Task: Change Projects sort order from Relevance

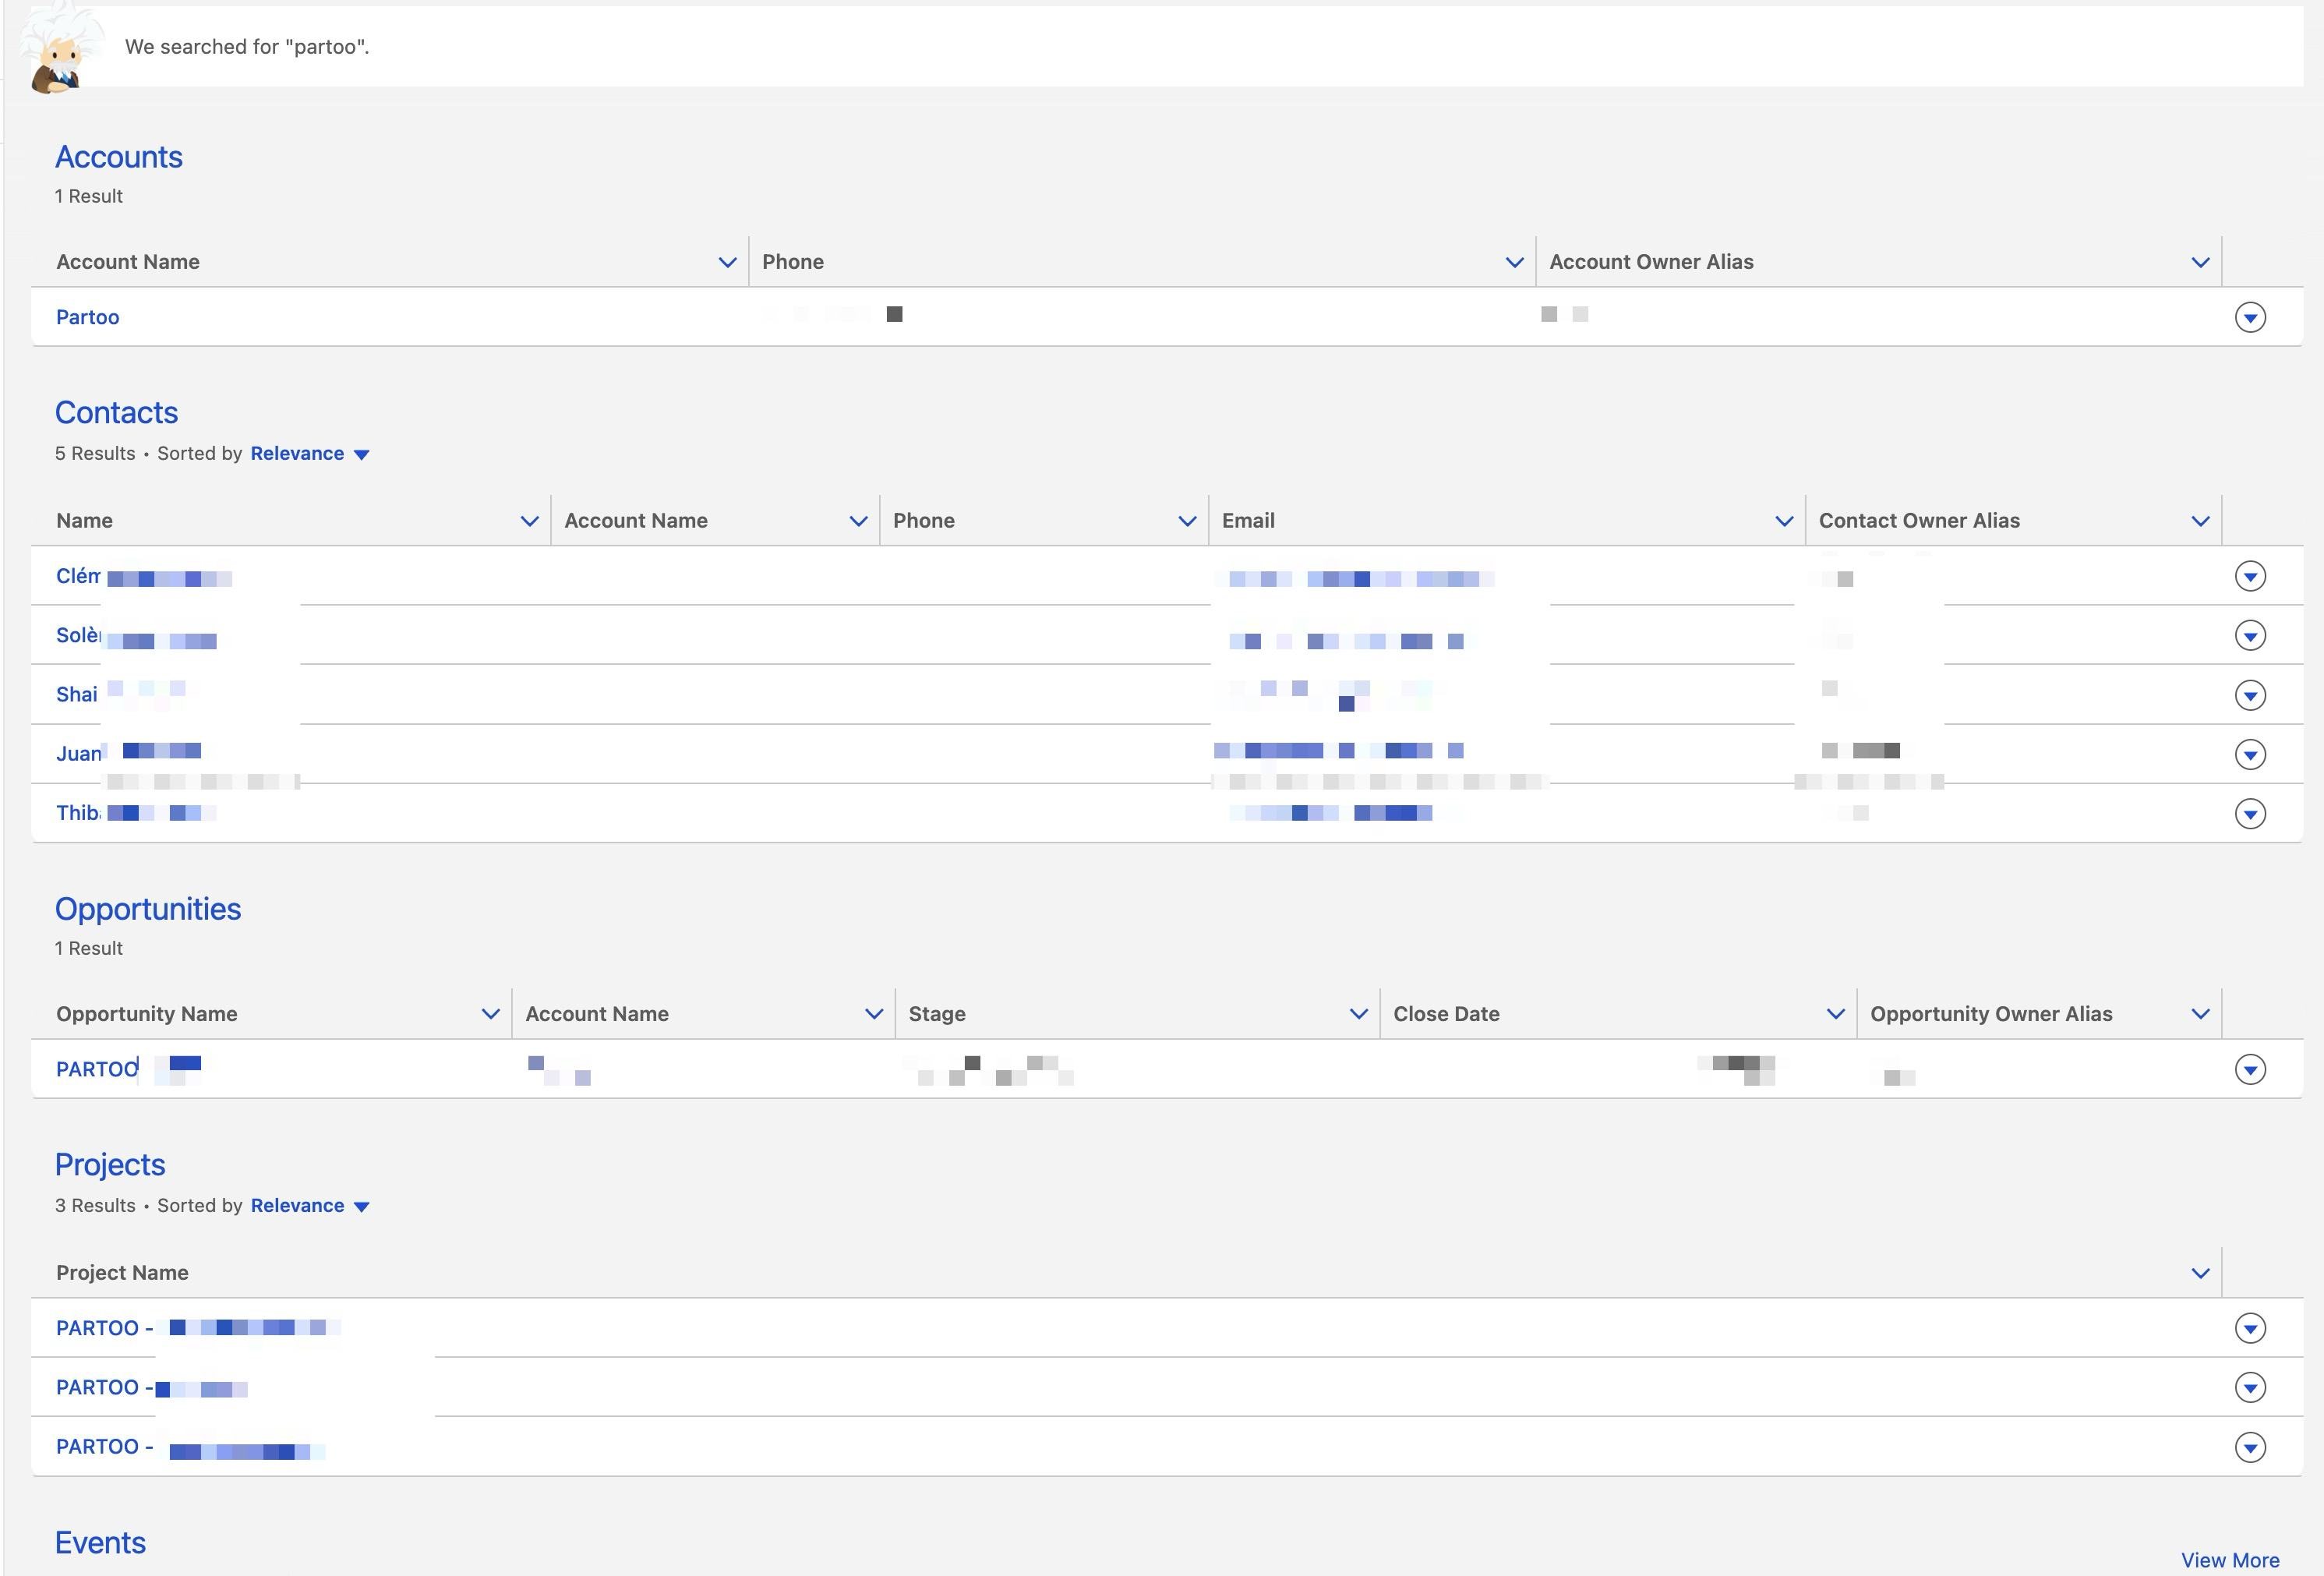Action: 310,1206
